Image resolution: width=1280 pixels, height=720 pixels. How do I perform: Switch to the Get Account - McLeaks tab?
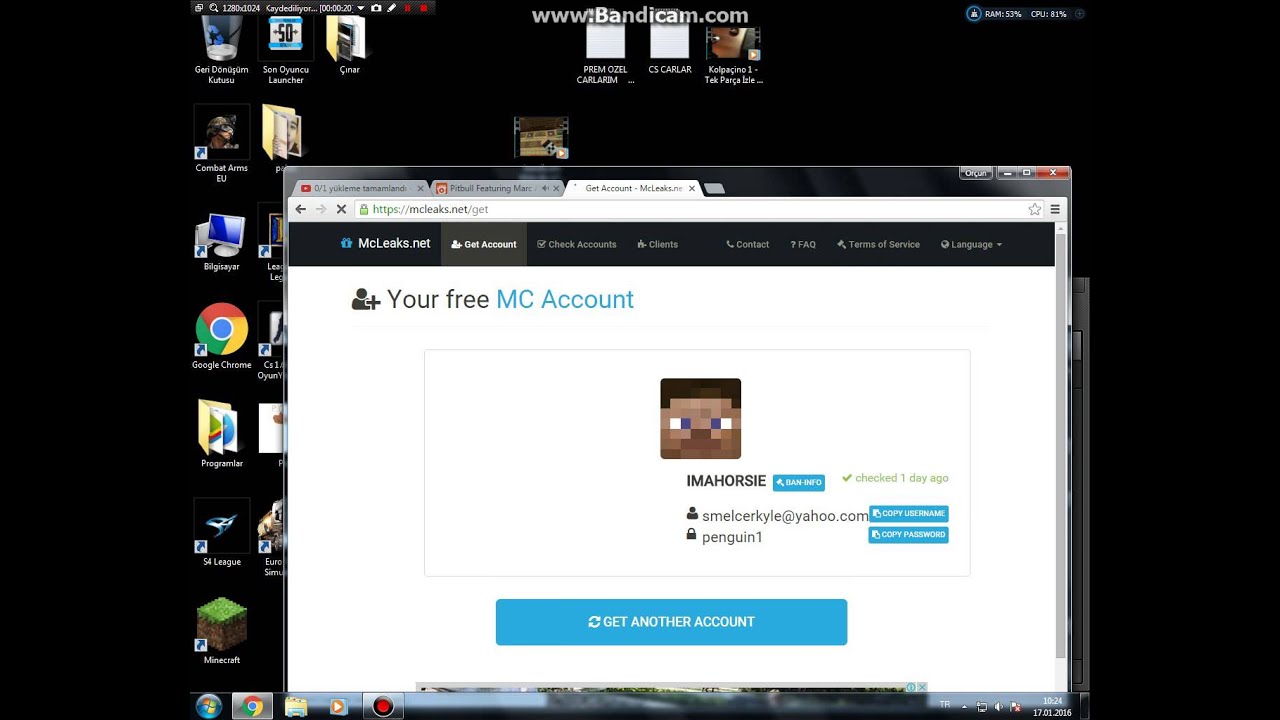click(x=633, y=188)
